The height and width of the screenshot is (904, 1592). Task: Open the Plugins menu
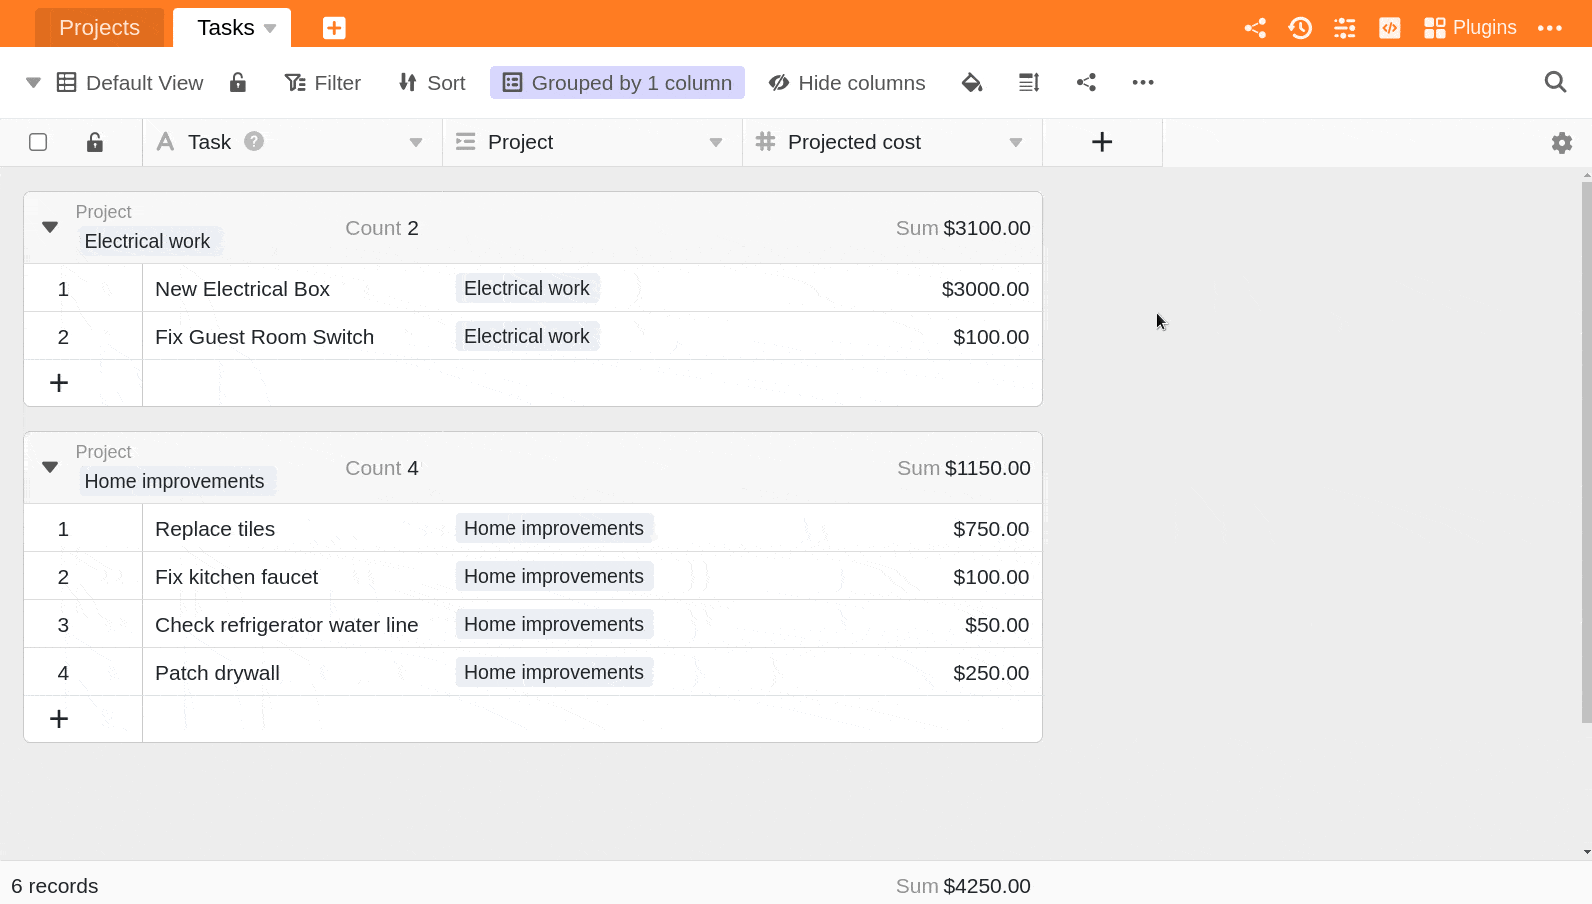tap(1470, 28)
